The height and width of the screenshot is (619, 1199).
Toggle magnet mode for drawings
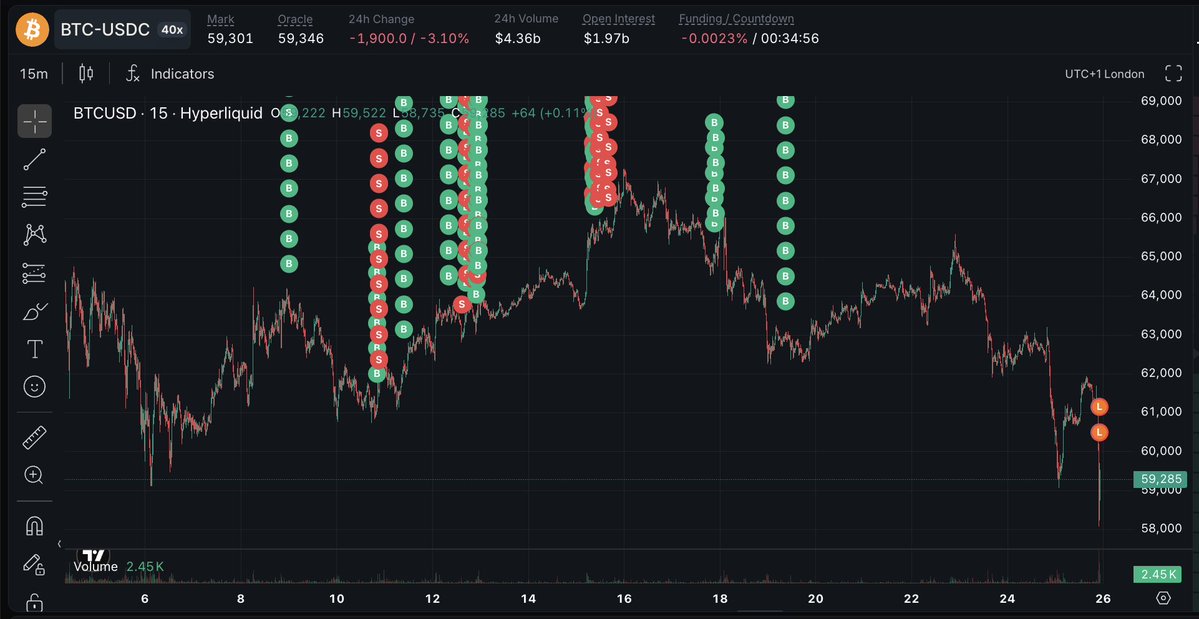click(34, 526)
